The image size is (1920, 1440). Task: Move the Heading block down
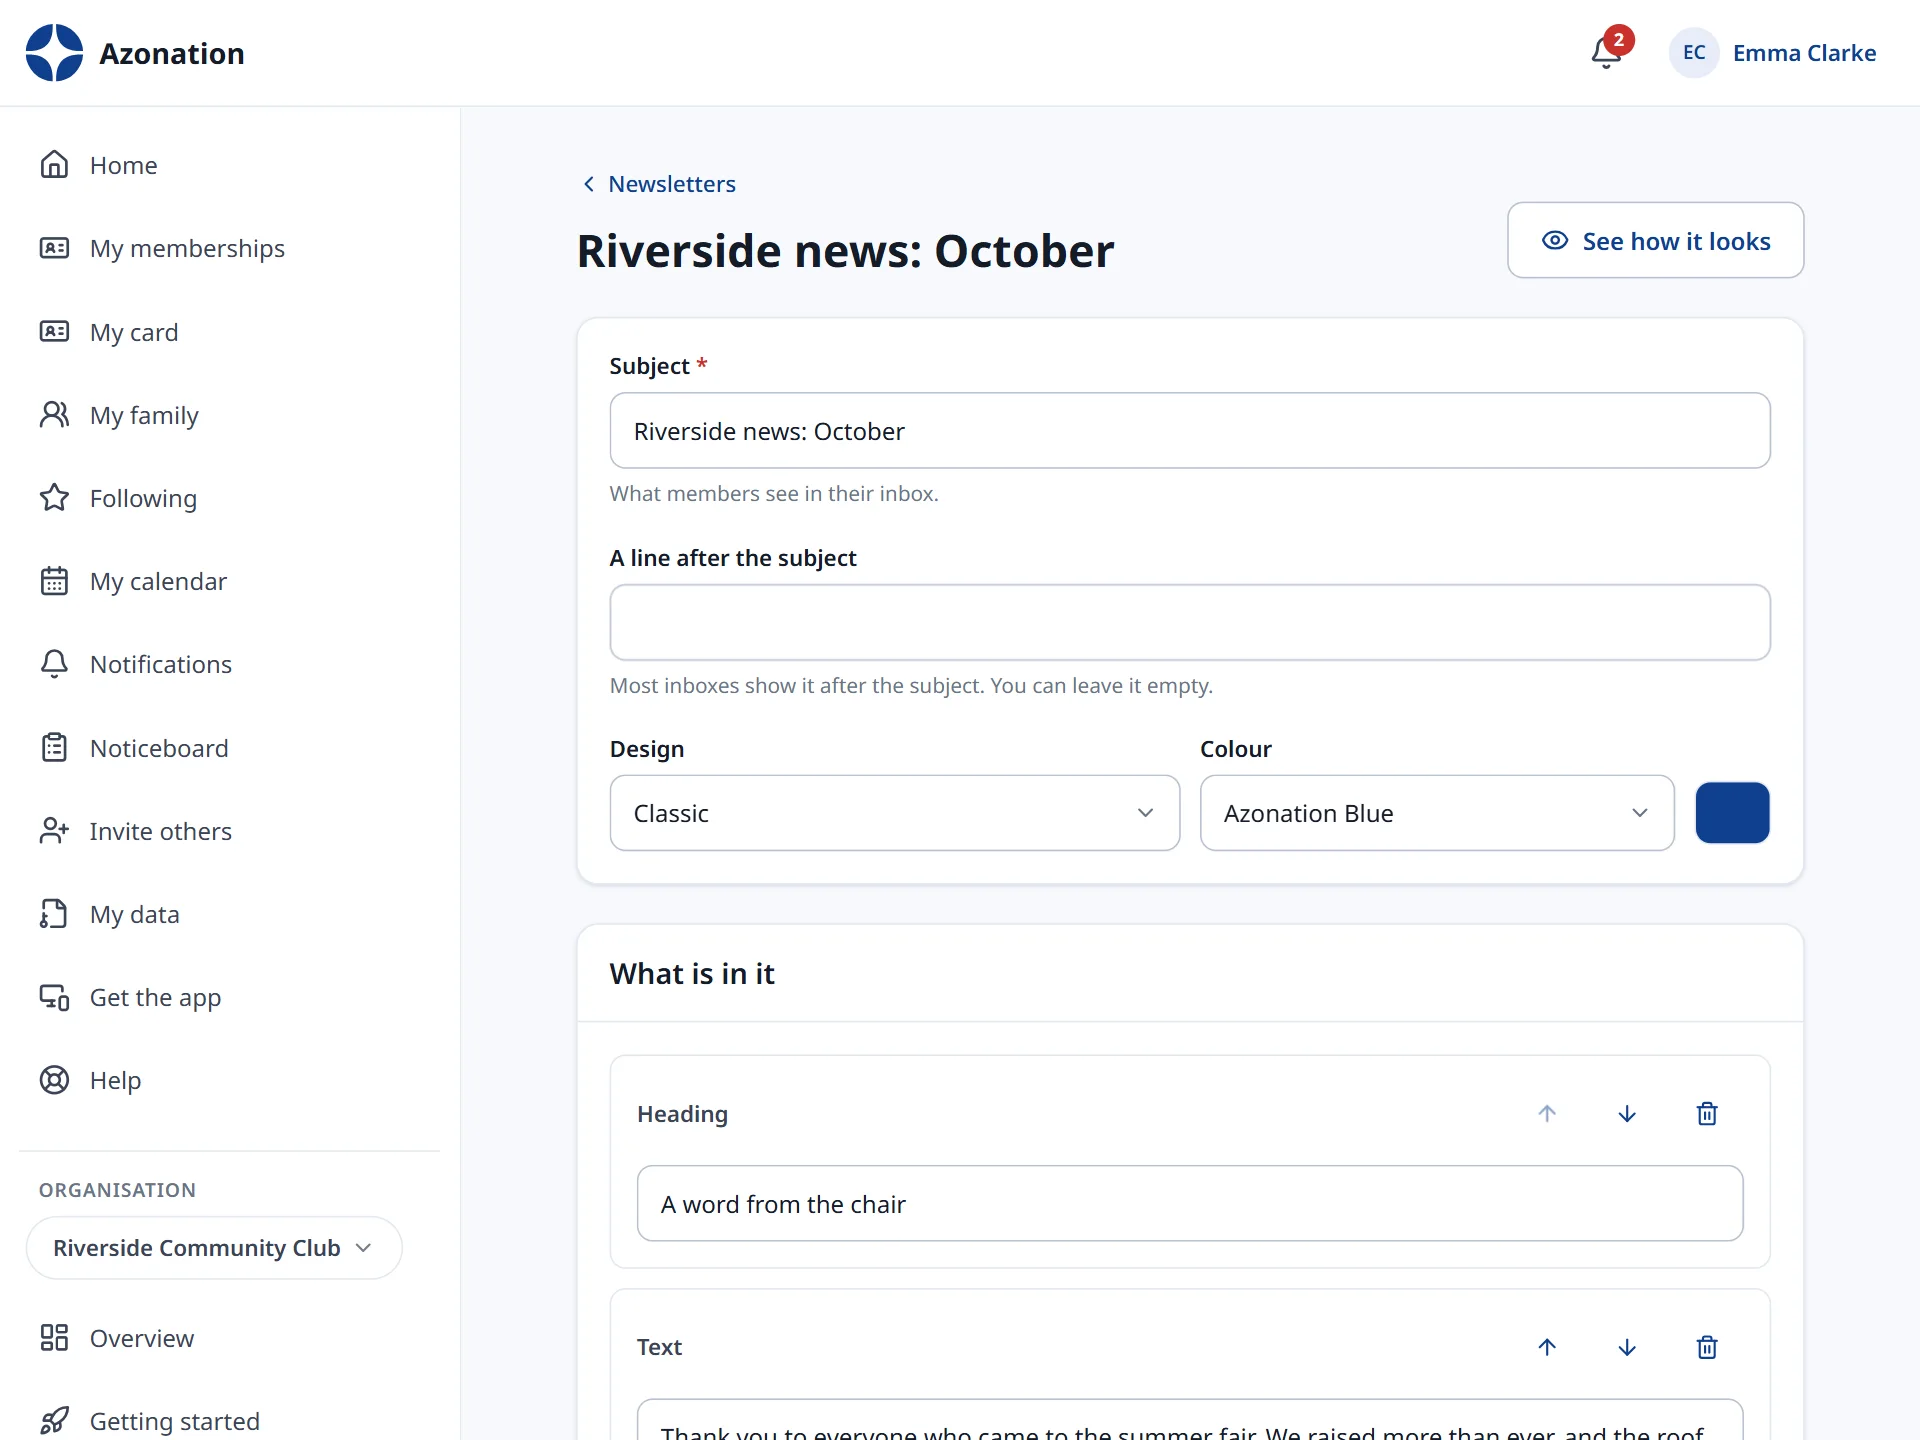pyautogui.click(x=1627, y=1114)
